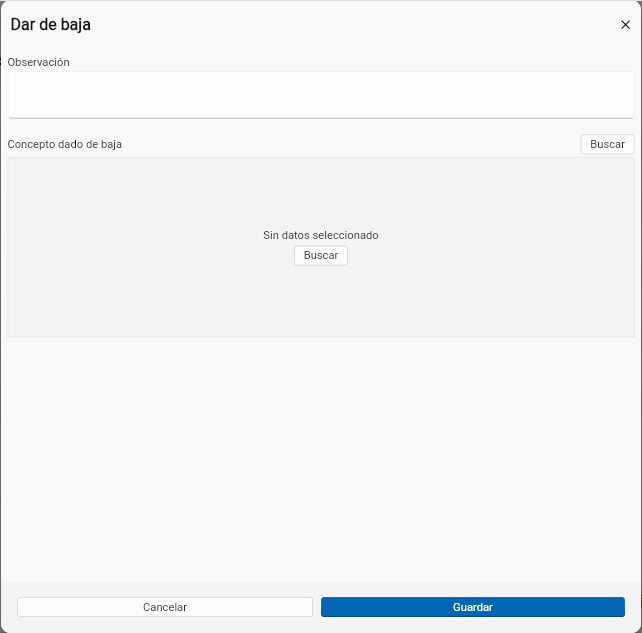This screenshot has height=633, width=642.
Task: Save changes with the Guardar button
Action: coord(472,607)
